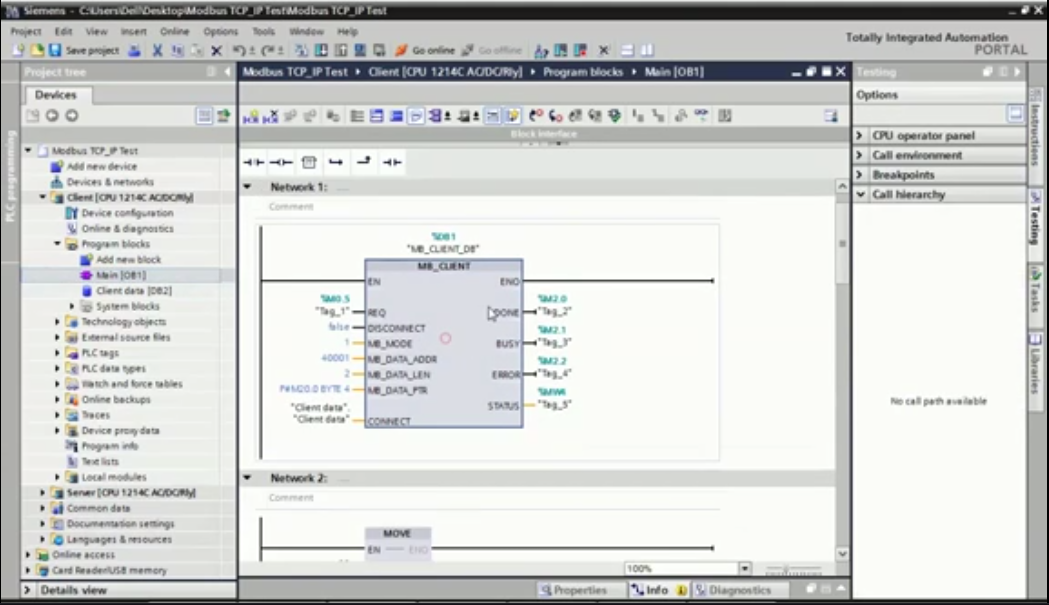Image resolution: width=1049 pixels, height=605 pixels.
Task: Click the Save project toolbar icon
Action: point(53,50)
